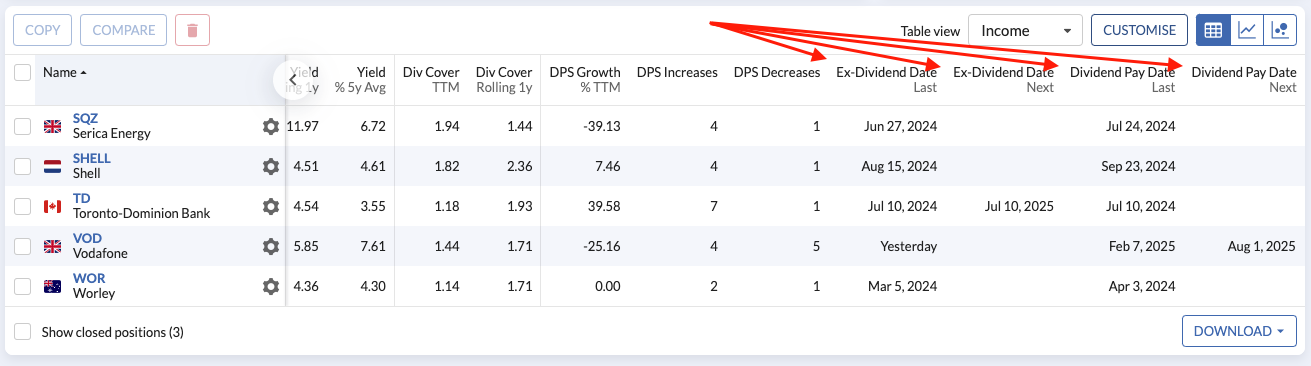Click 'Mar 5, 2024' ex-dividend cell
The image size is (1311, 366).
(904, 286)
